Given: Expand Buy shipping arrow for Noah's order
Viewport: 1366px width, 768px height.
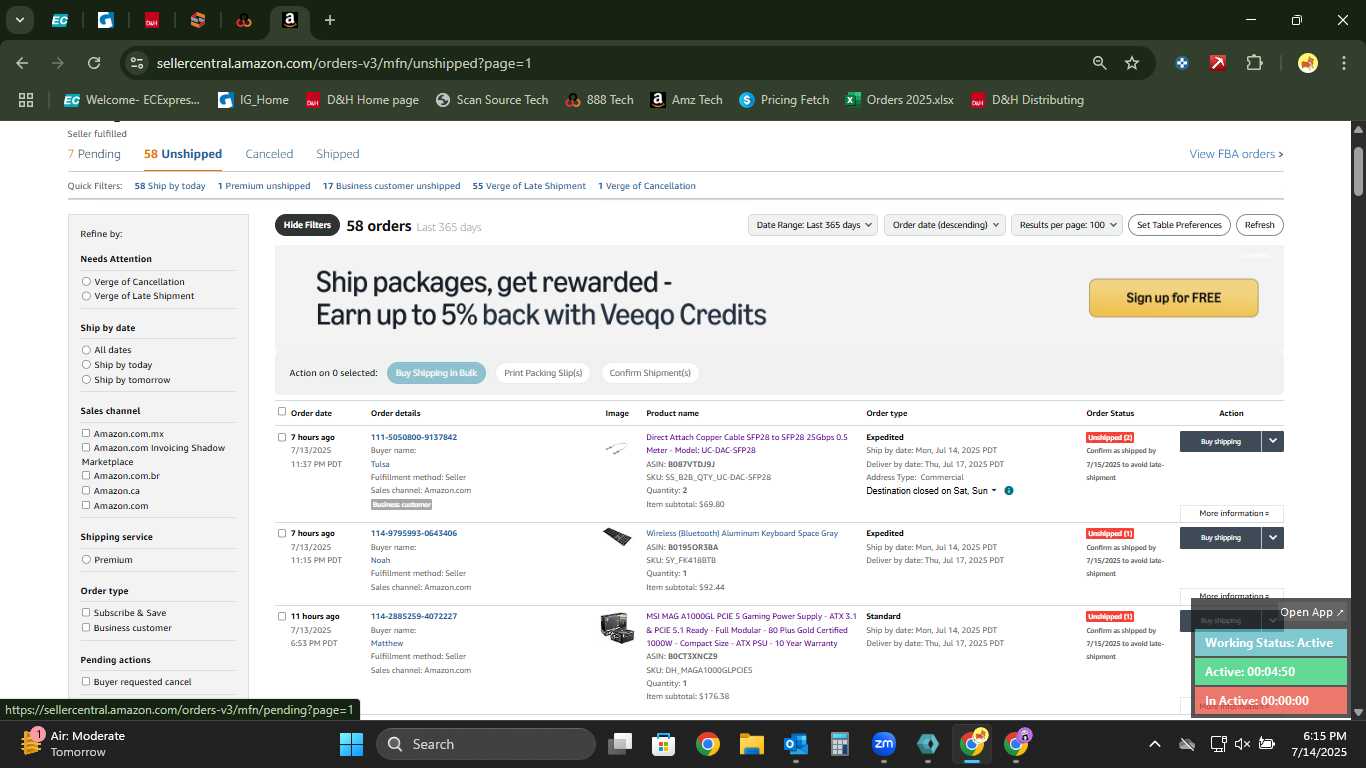Looking at the screenshot, I should pyautogui.click(x=1272, y=537).
